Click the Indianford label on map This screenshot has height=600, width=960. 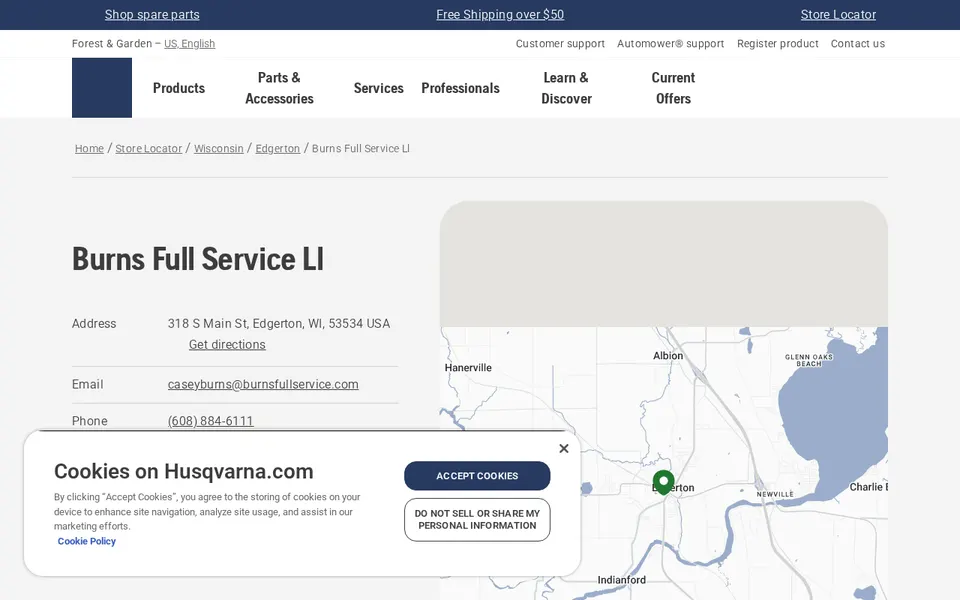pos(621,580)
